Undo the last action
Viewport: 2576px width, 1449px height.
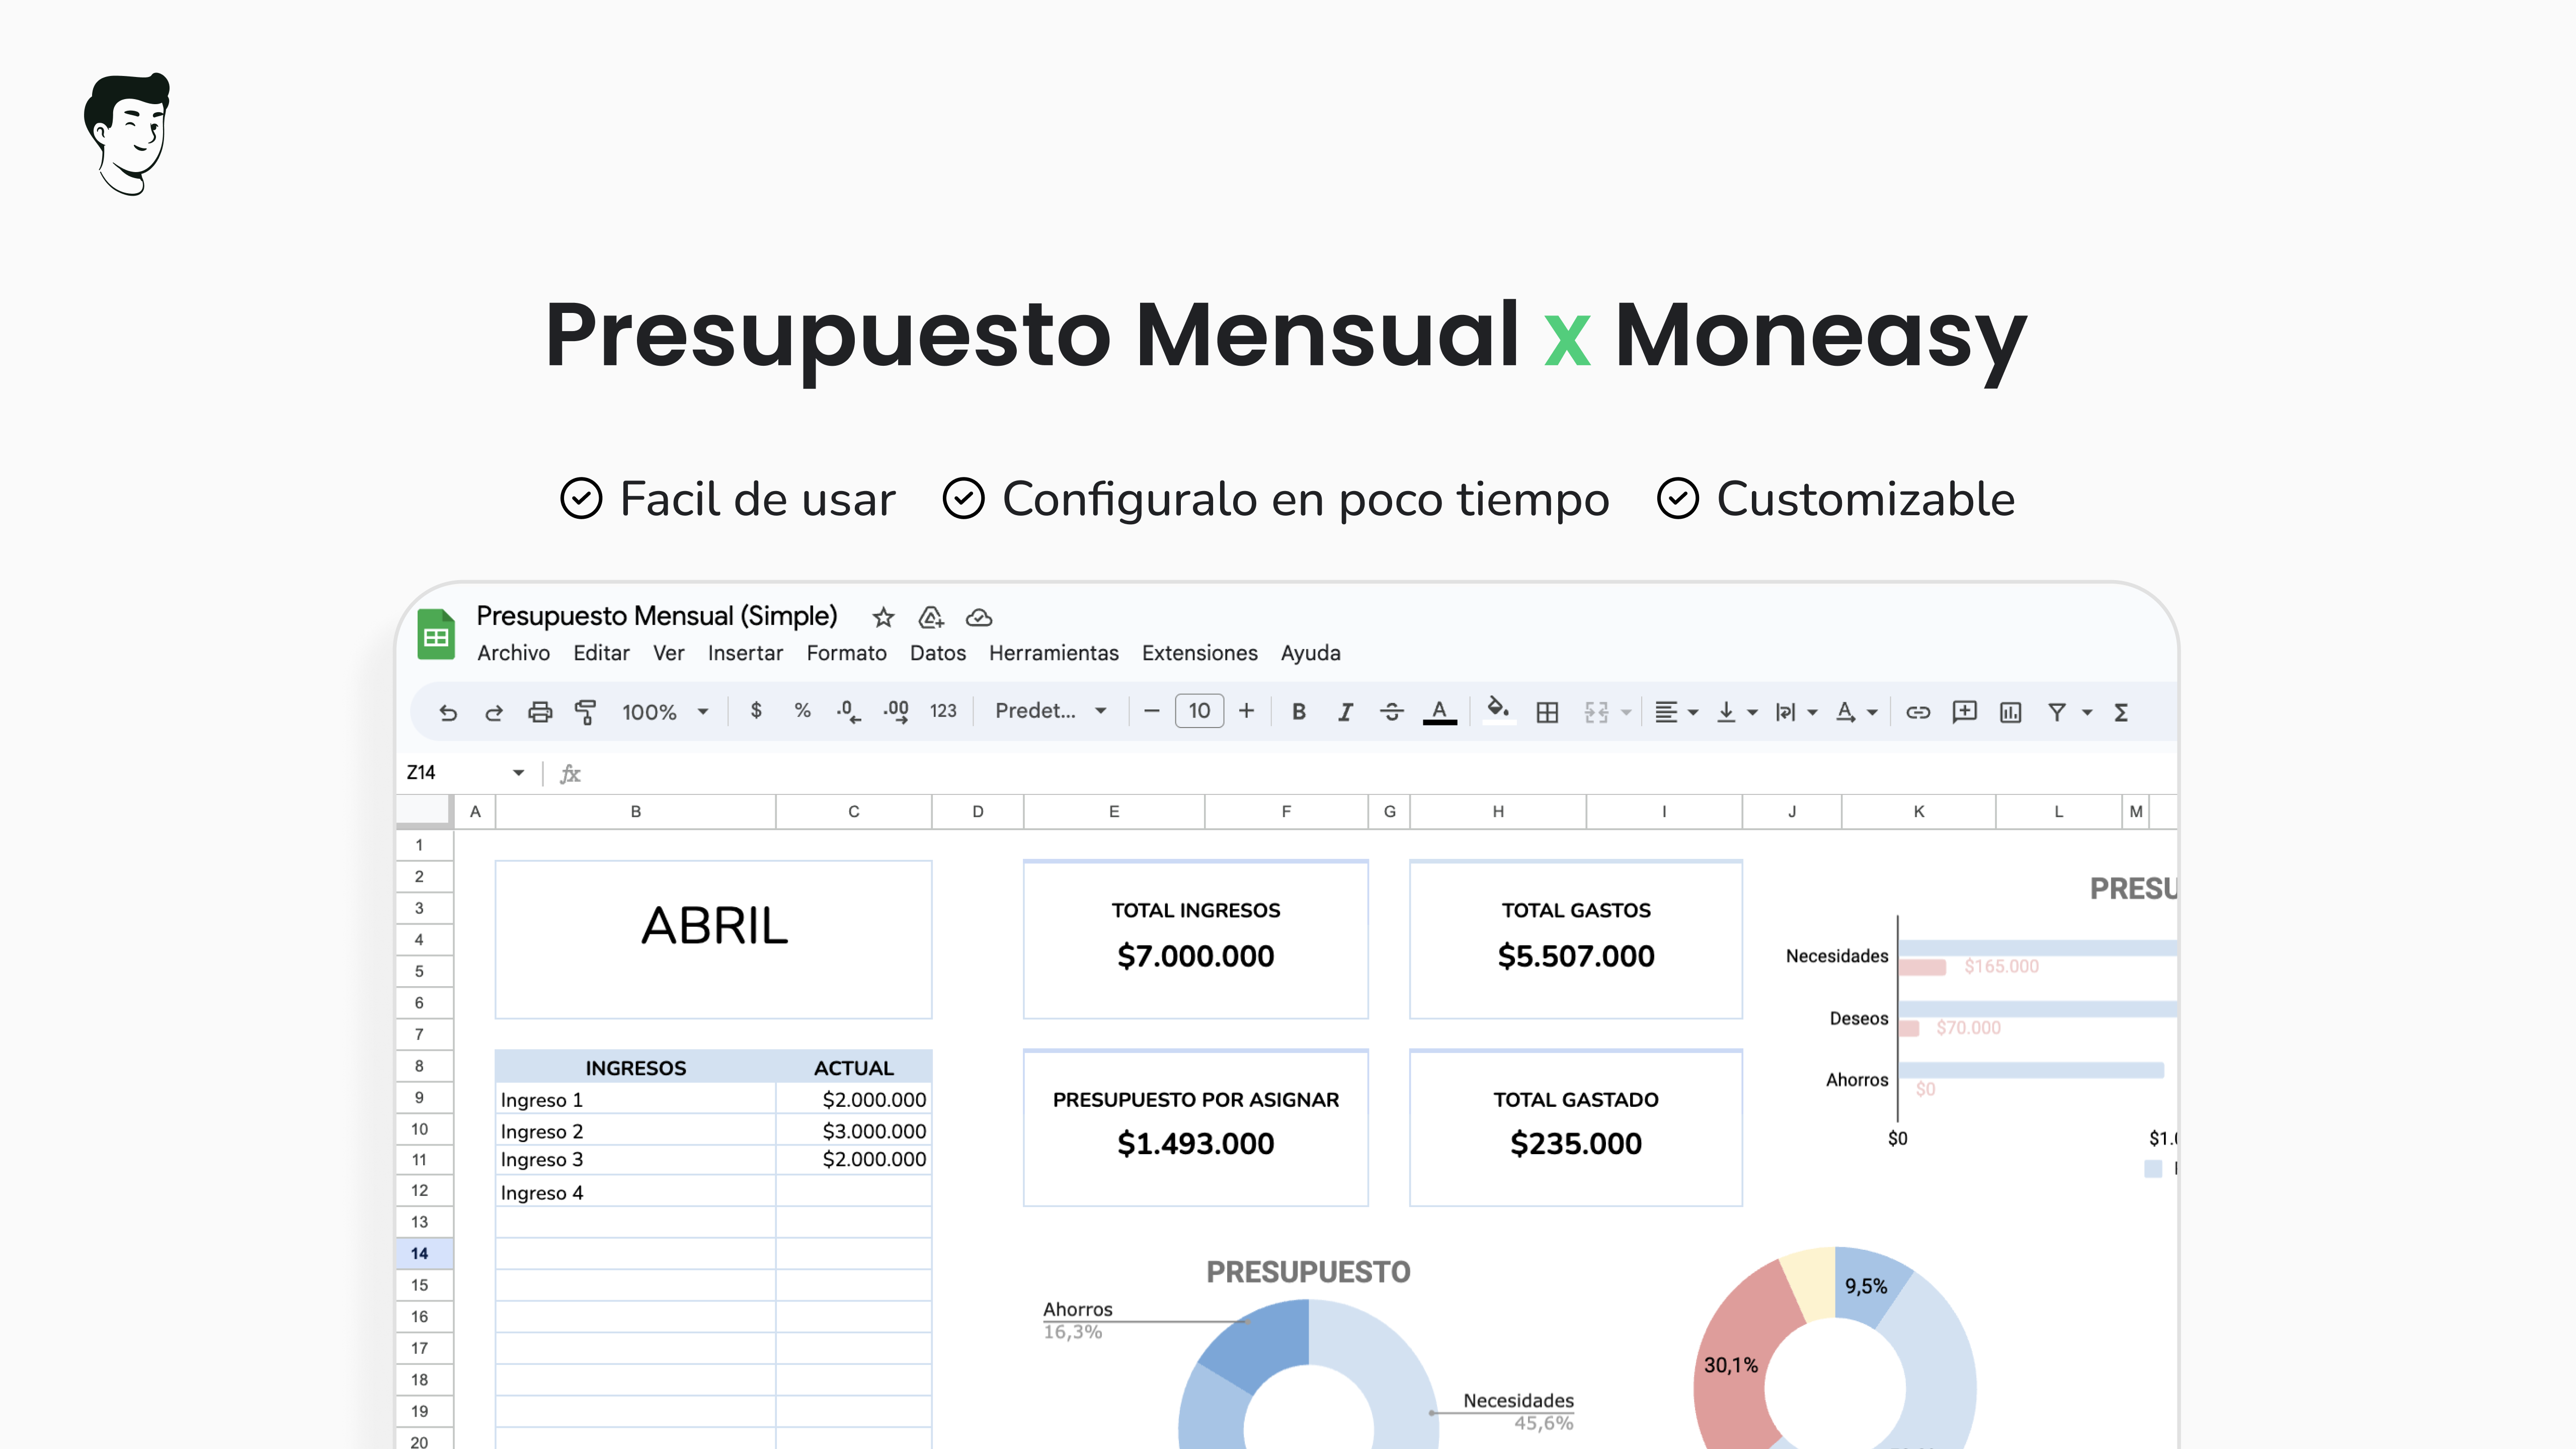(x=448, y=711)
